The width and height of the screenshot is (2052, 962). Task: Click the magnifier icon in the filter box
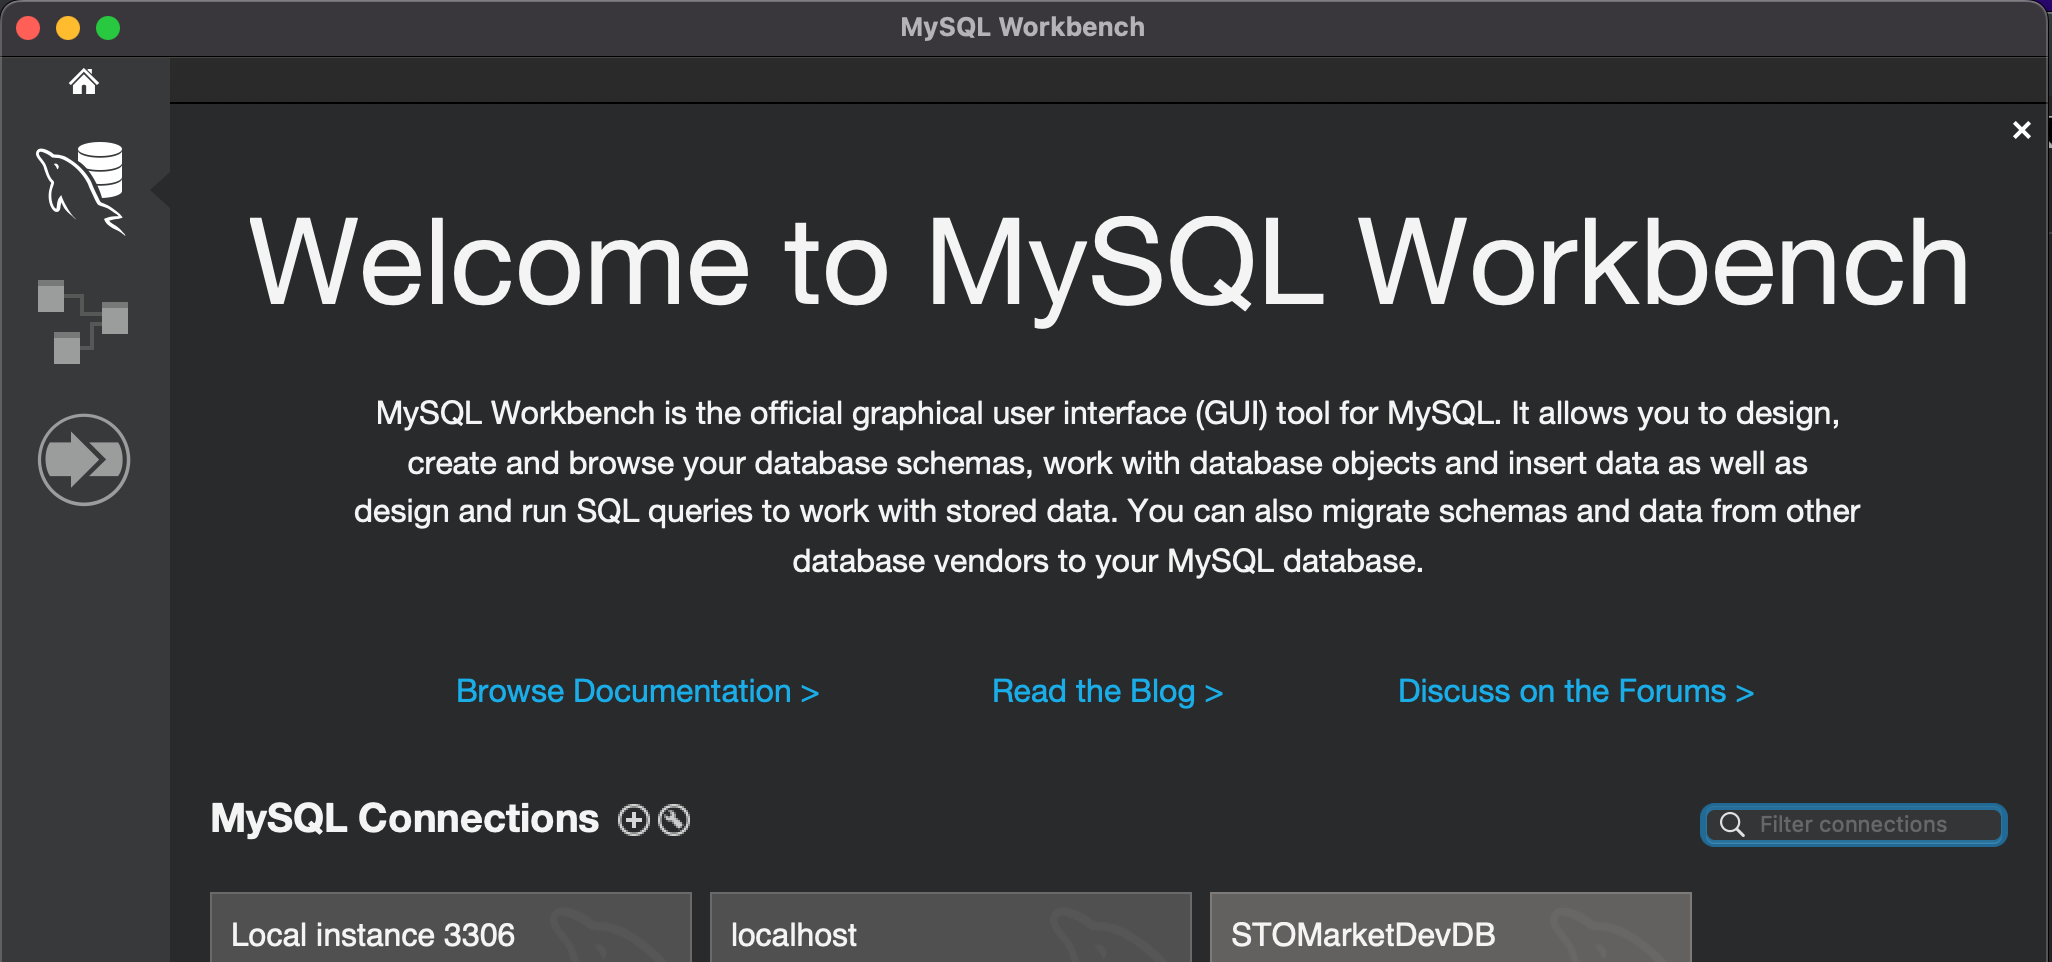point(1732,825)
